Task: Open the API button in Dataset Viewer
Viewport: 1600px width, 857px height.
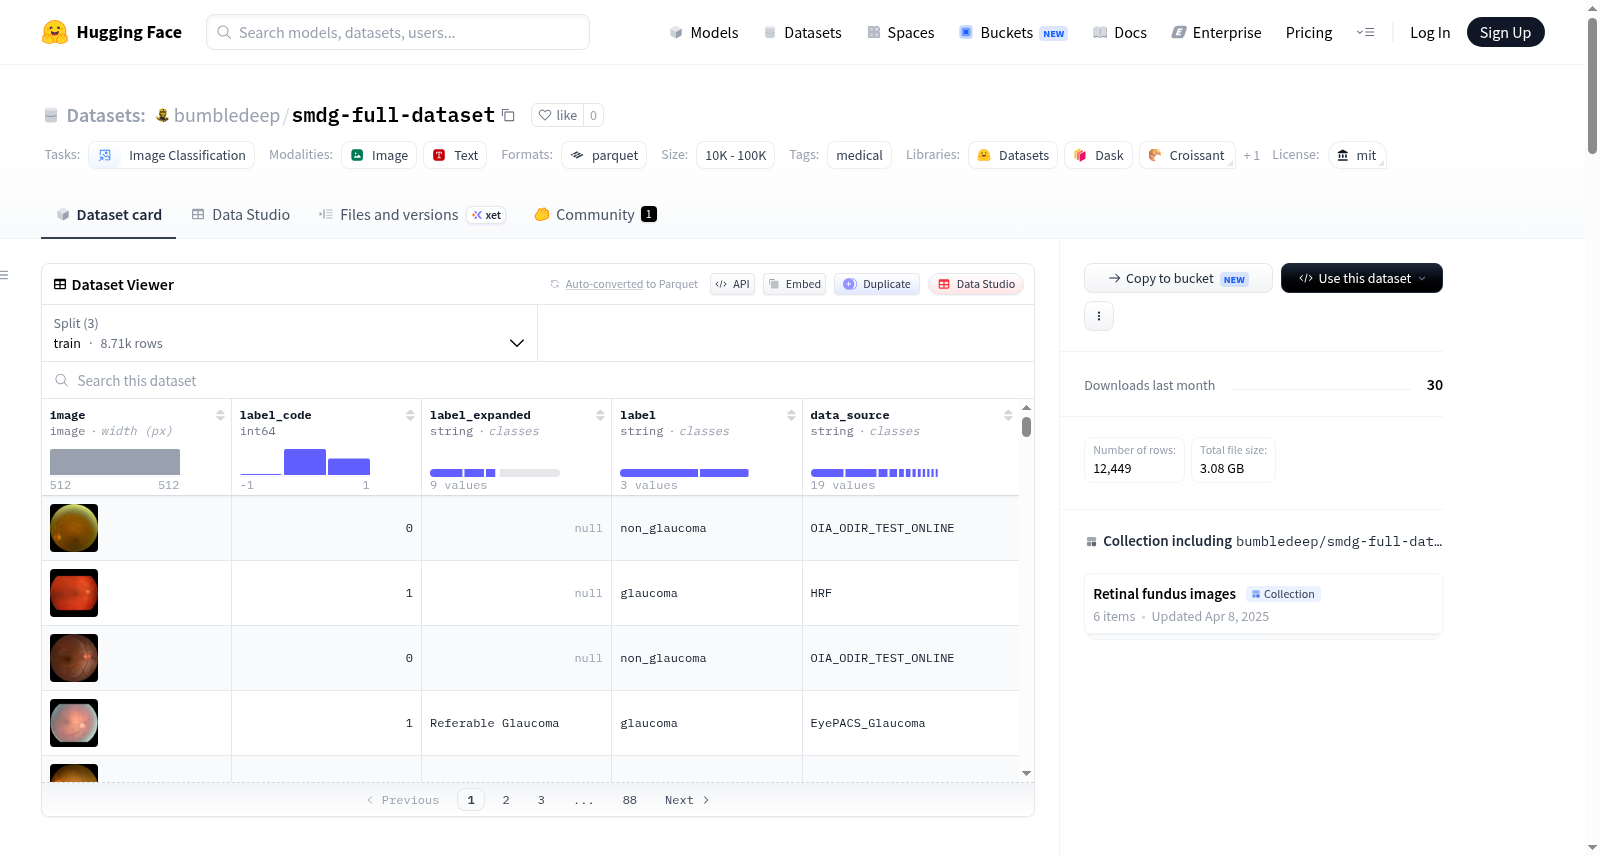Action: (x=732, y=284)
